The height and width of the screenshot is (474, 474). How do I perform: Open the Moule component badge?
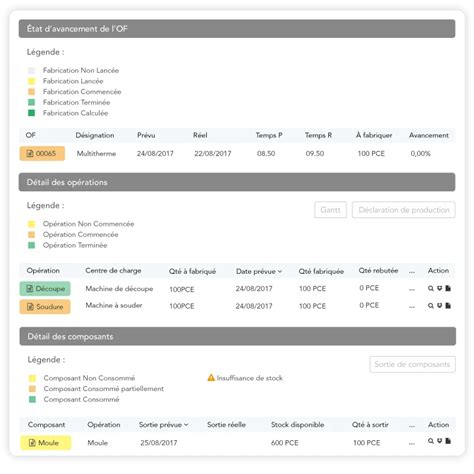[45, 443]
